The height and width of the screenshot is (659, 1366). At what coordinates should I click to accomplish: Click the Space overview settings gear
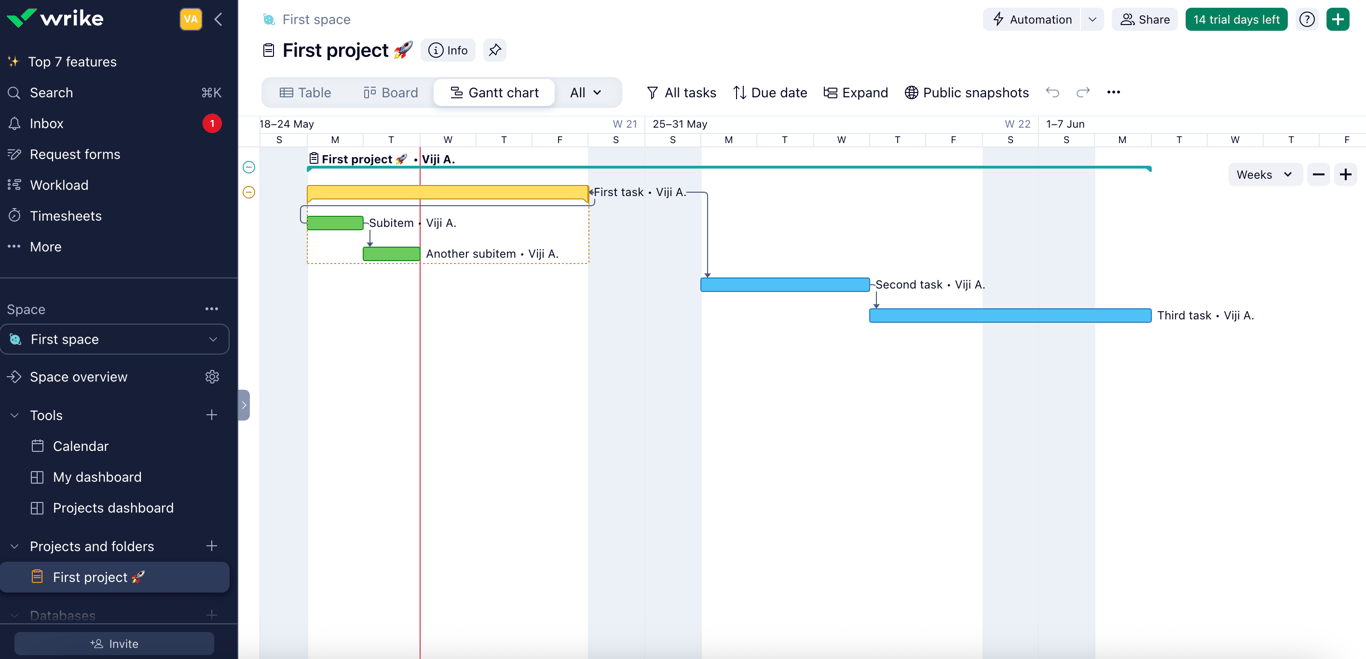point(211,377)
